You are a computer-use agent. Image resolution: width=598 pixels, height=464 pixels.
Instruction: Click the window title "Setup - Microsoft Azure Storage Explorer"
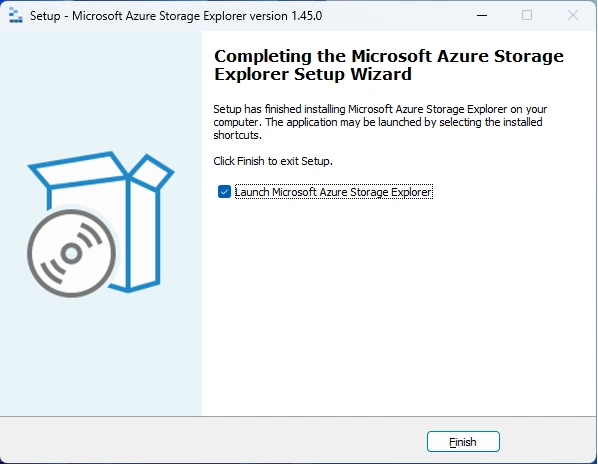coord(138,16)
